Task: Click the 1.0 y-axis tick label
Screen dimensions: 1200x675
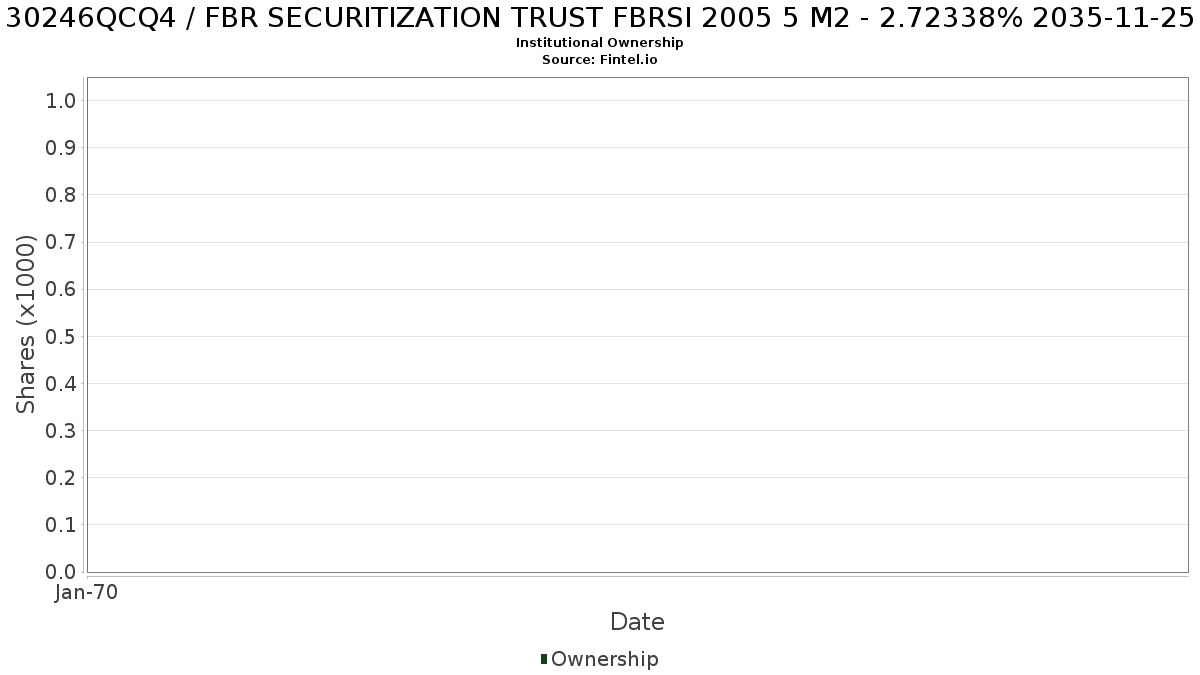Action: [61, 100]
